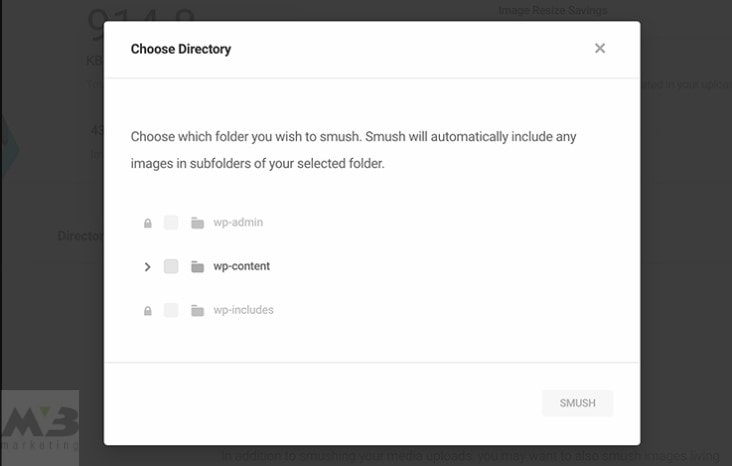Click the lock icon beside wp-includes

pos(148,311)
